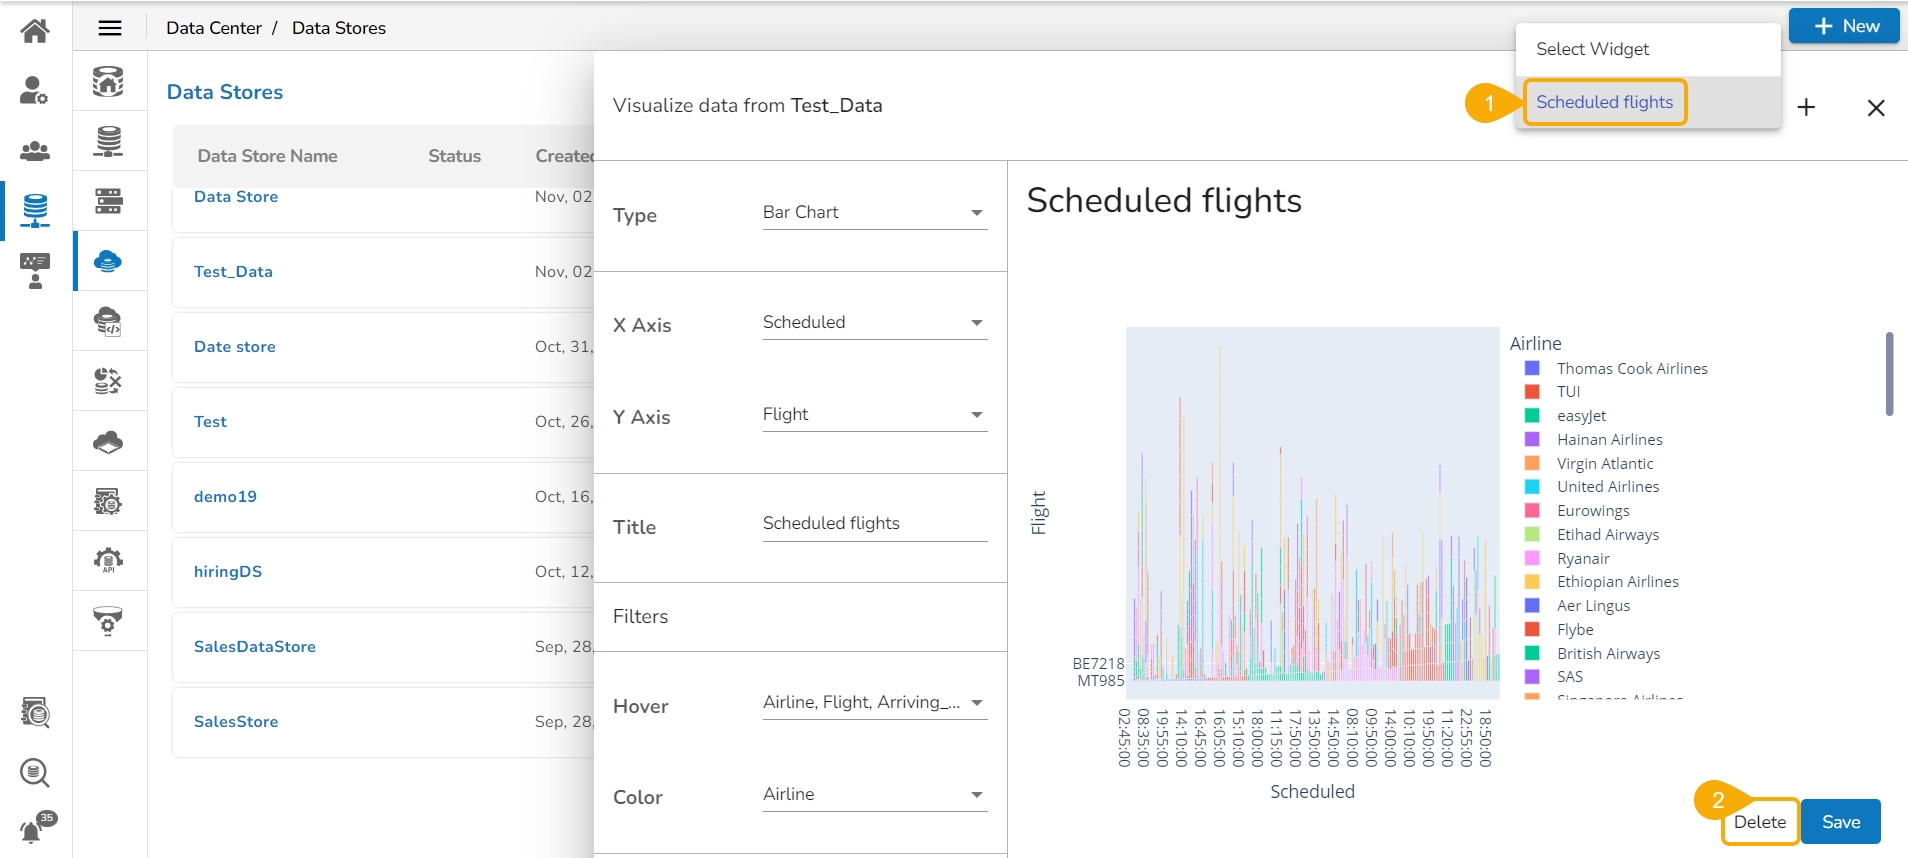Open the X Axis Scheduled dropdown
The height and width of the screenshot is (858, 1908).
tap(875, 323)
